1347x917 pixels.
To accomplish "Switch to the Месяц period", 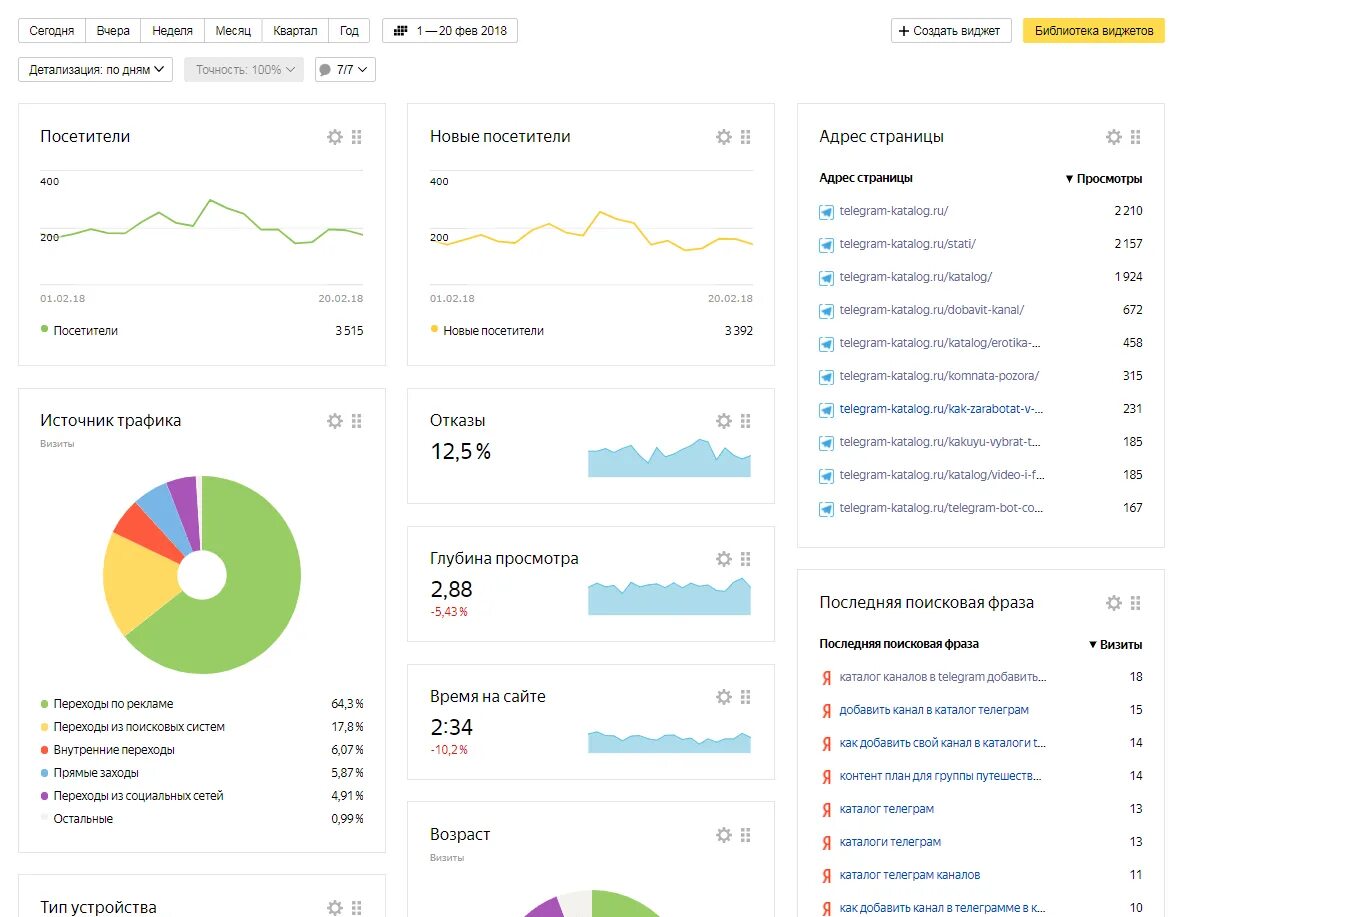I will click(x=233, y=31).
